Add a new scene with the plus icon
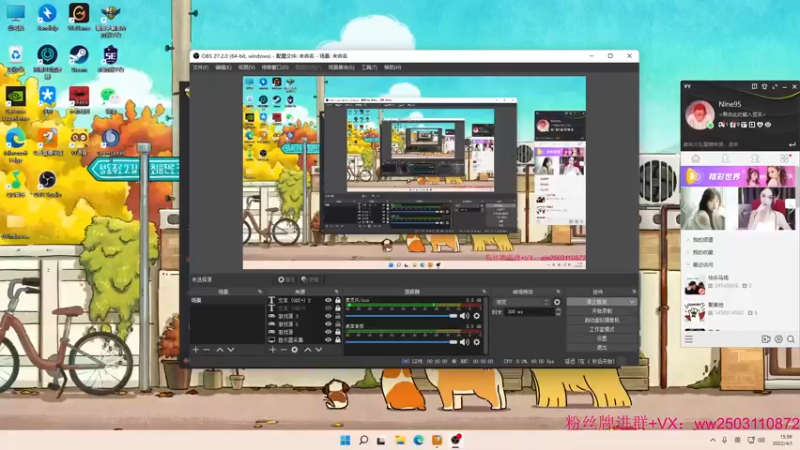 (x=195, y=350)
